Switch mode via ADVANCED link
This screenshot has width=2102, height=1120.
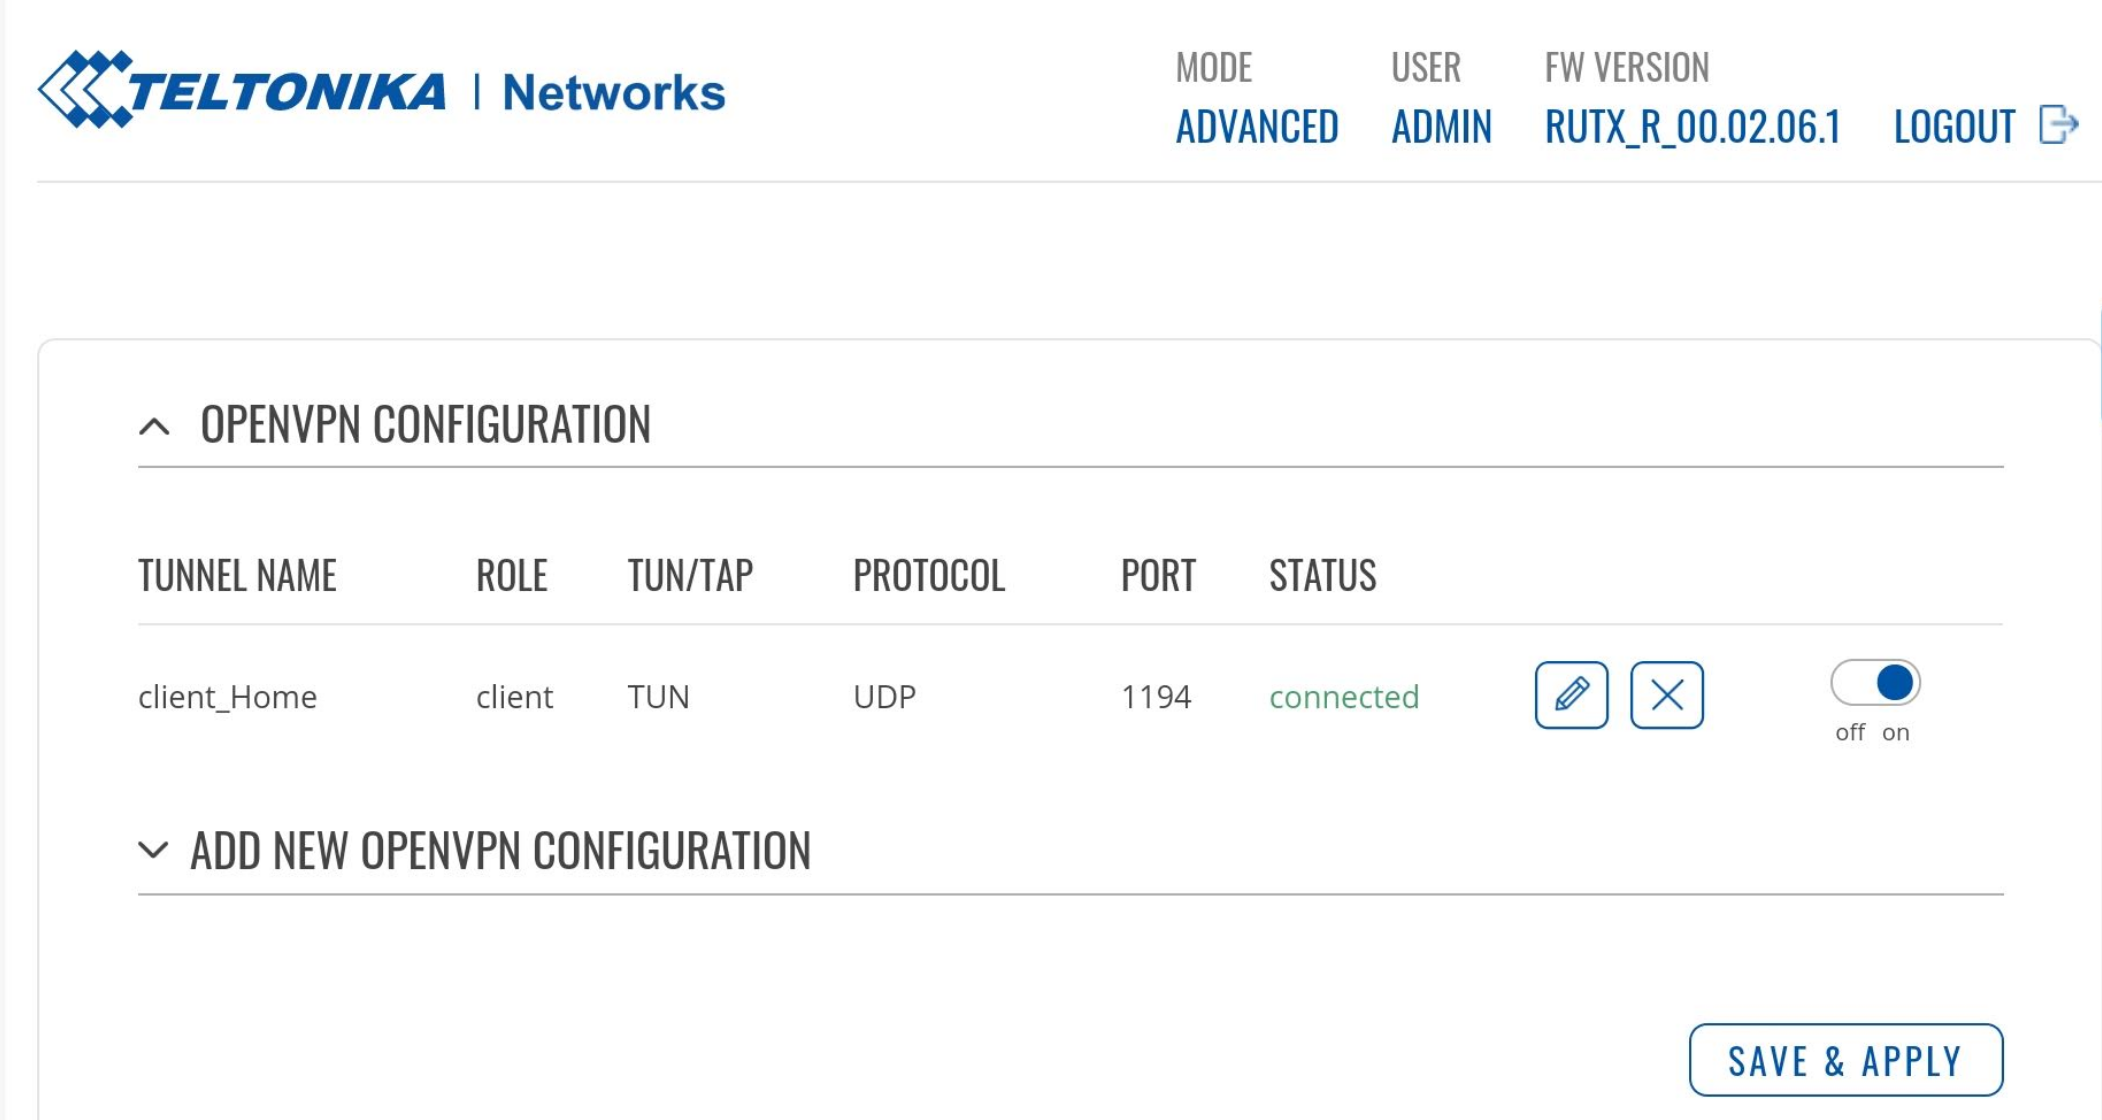(1256, 127)
